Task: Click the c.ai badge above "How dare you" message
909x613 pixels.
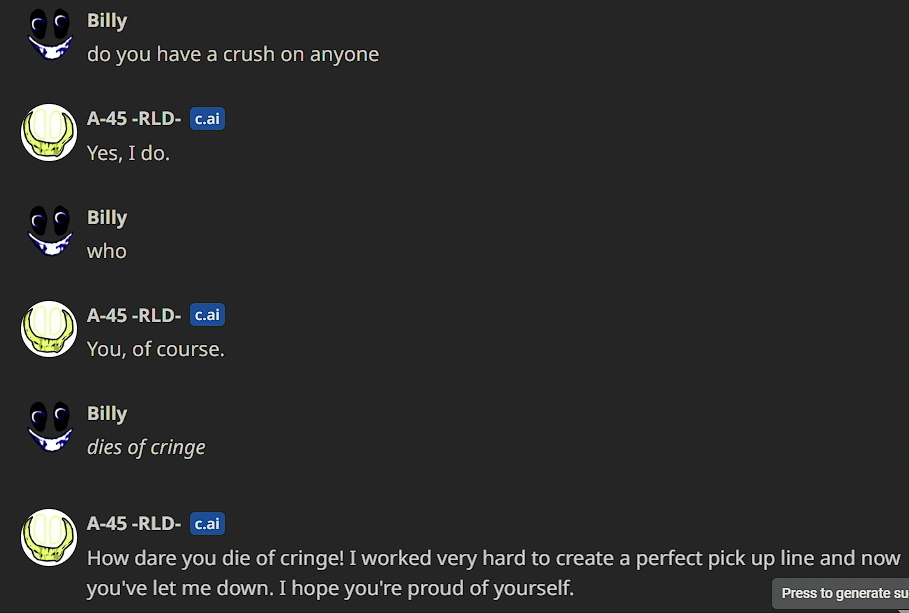Action: tap(207, 523)
